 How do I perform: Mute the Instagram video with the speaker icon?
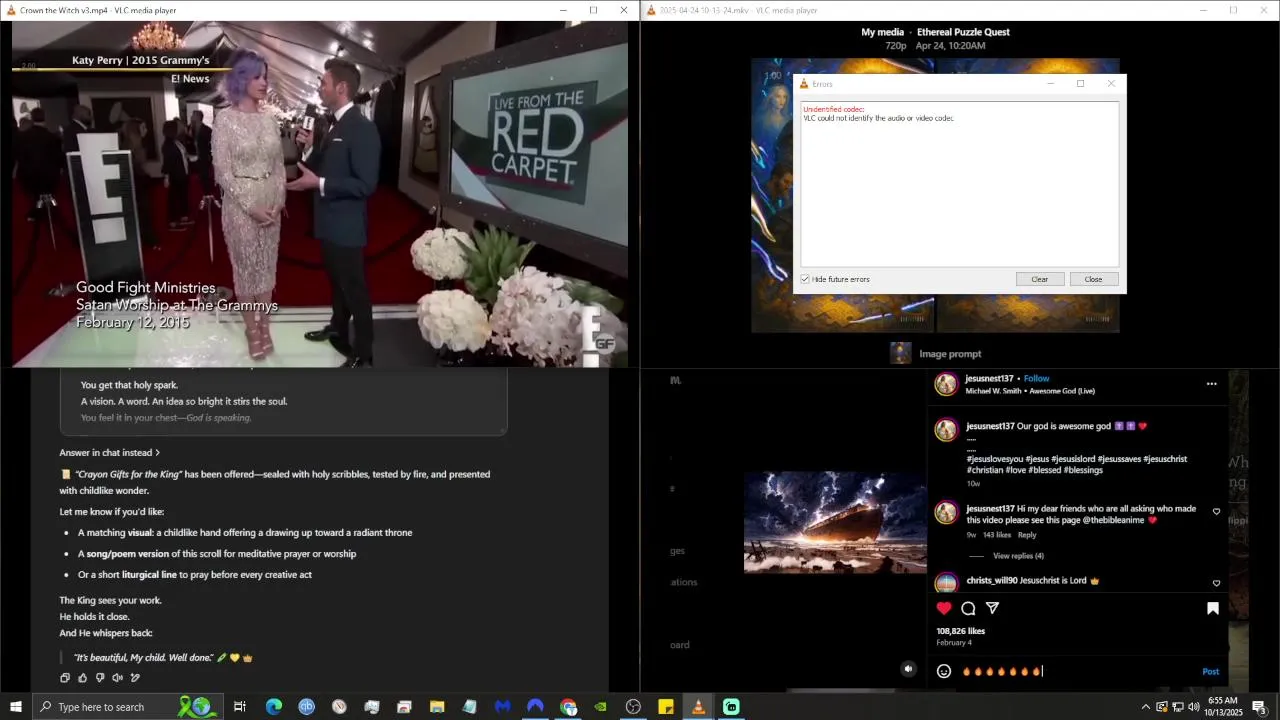[x=908, y=669]
